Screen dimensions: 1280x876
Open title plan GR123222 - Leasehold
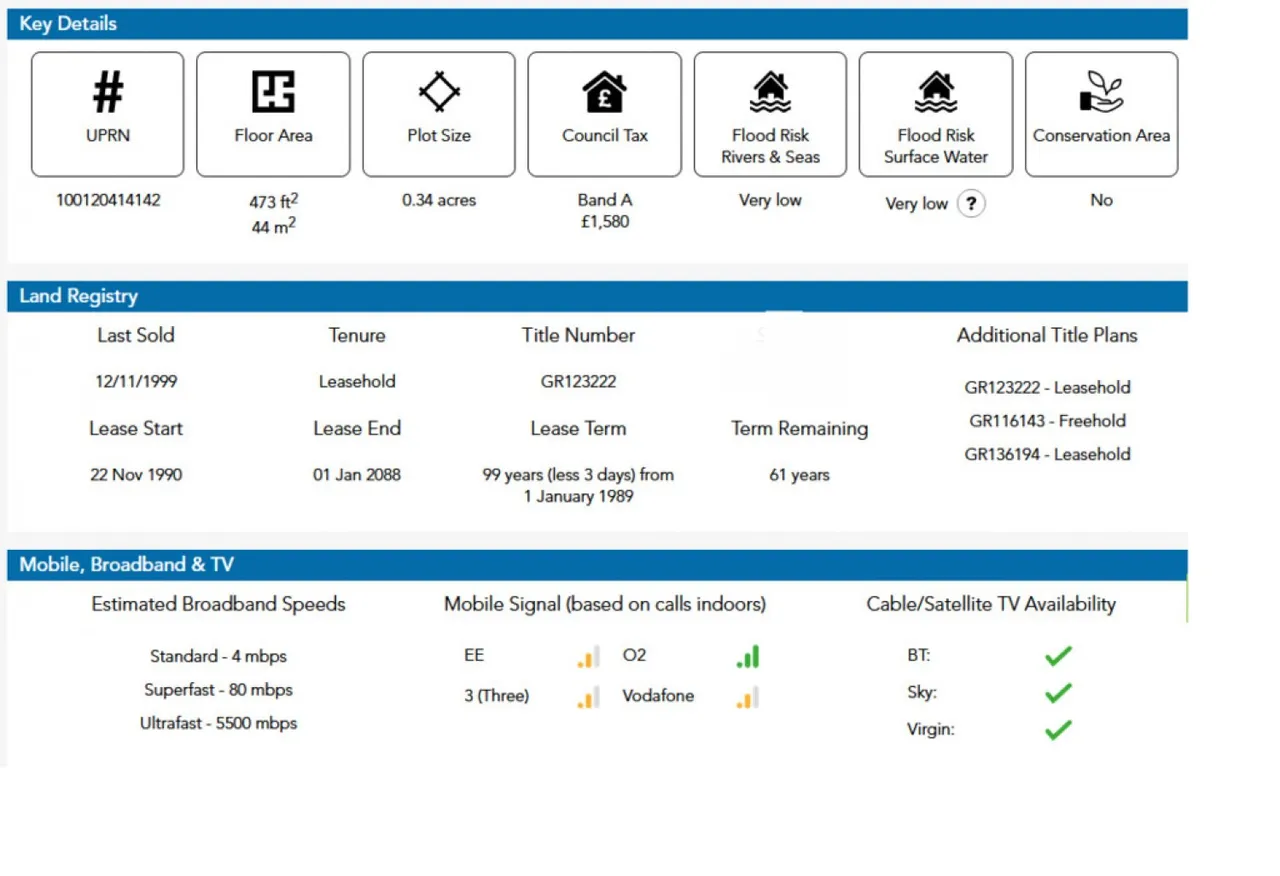(1047, 388)
